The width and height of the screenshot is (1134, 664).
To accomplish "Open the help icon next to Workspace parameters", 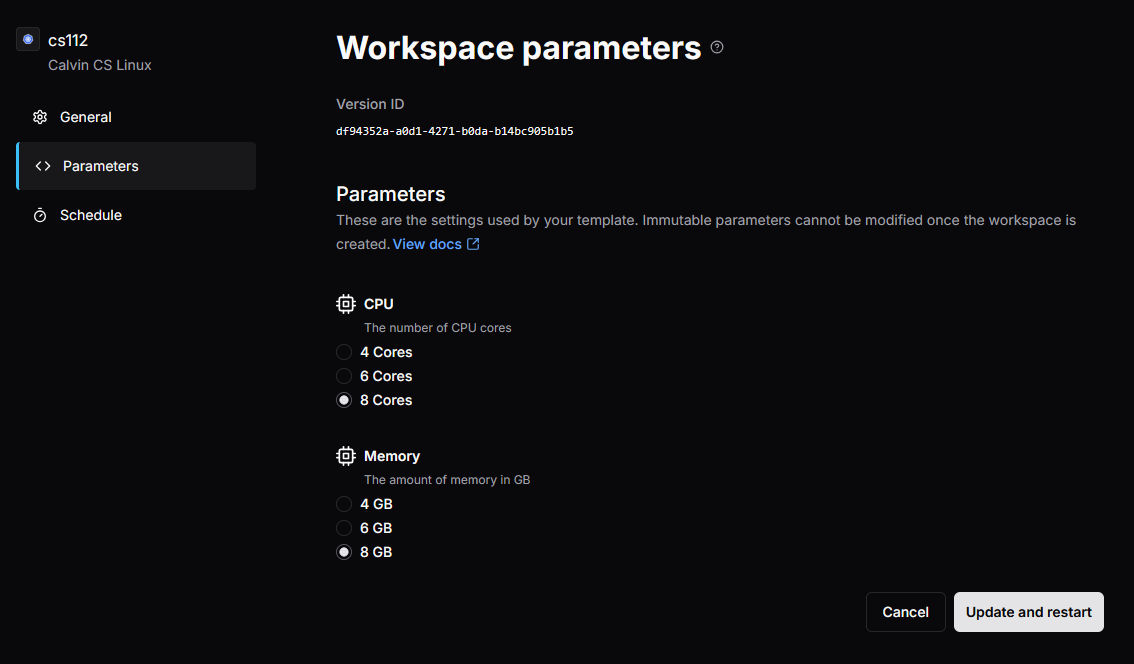I will pyautogui.click(x=717, y=47).
